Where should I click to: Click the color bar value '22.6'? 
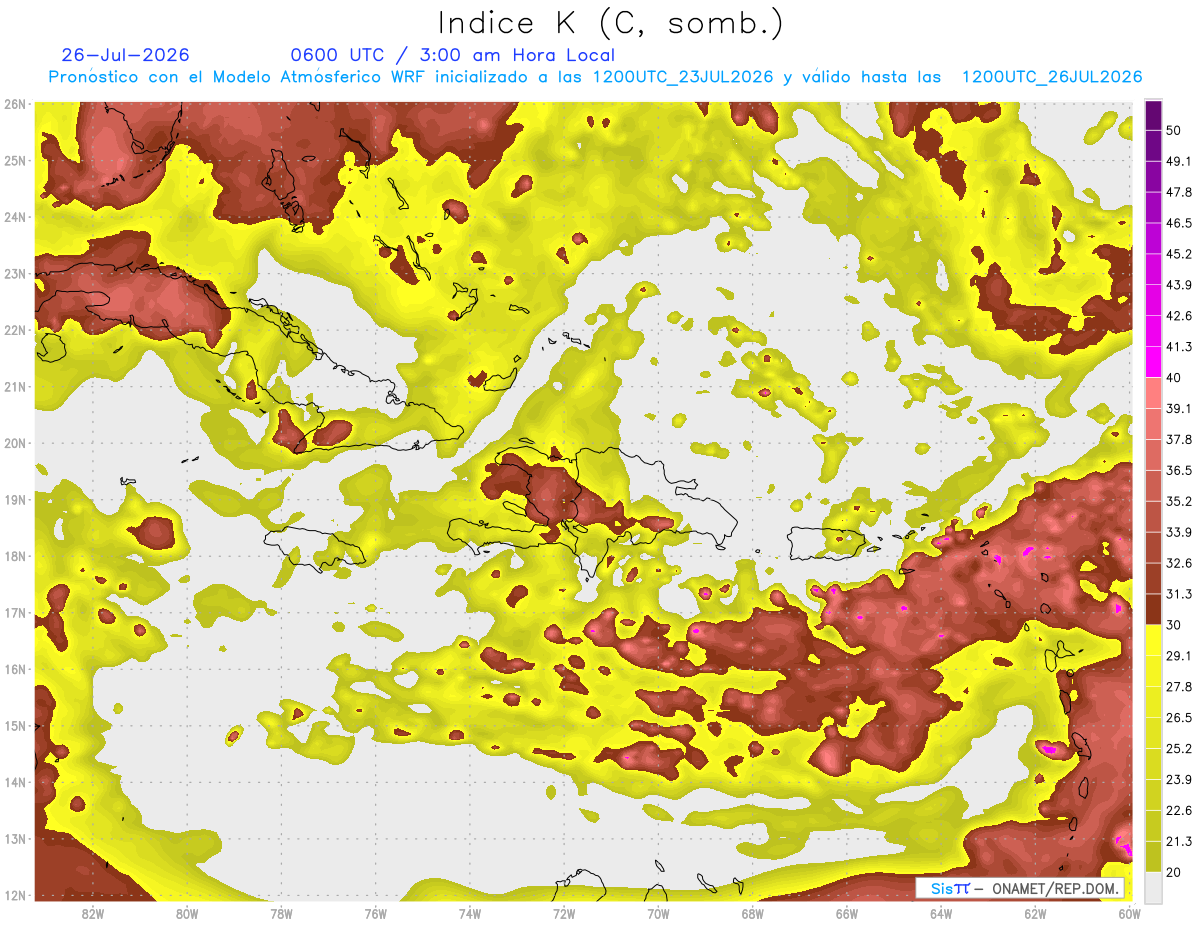click(1179, 810)
